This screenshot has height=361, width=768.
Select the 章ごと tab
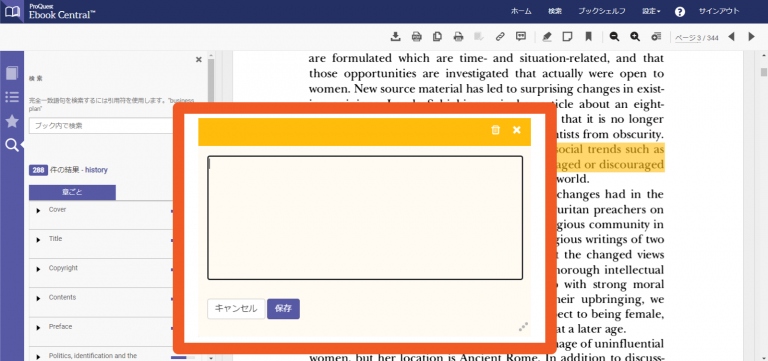click(x=72, y=193)
